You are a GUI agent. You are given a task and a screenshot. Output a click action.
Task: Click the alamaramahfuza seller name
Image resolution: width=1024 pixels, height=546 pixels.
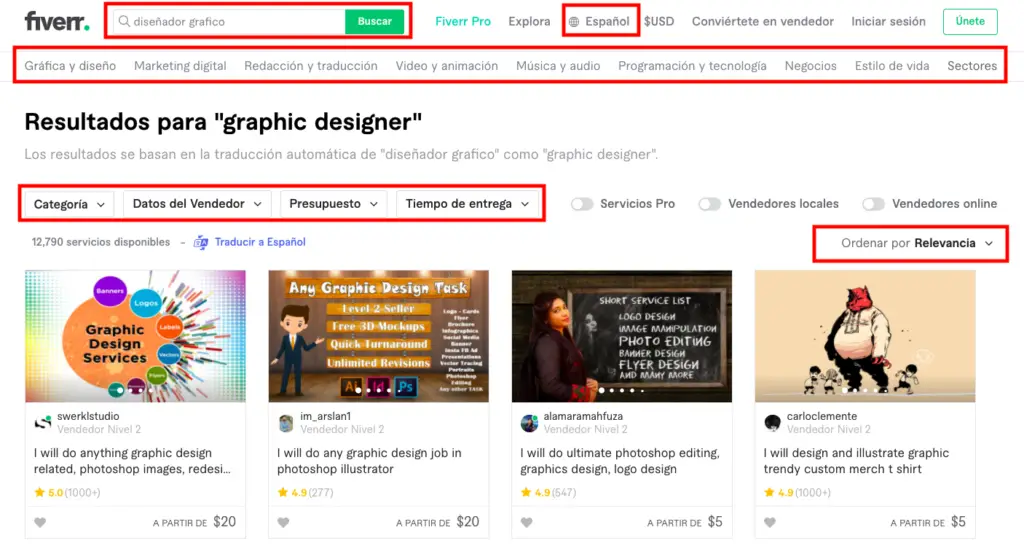[x=583, y=416]
